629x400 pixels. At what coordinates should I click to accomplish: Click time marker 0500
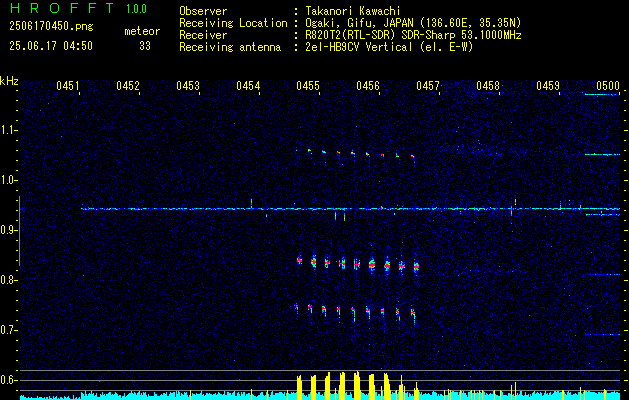608,85
